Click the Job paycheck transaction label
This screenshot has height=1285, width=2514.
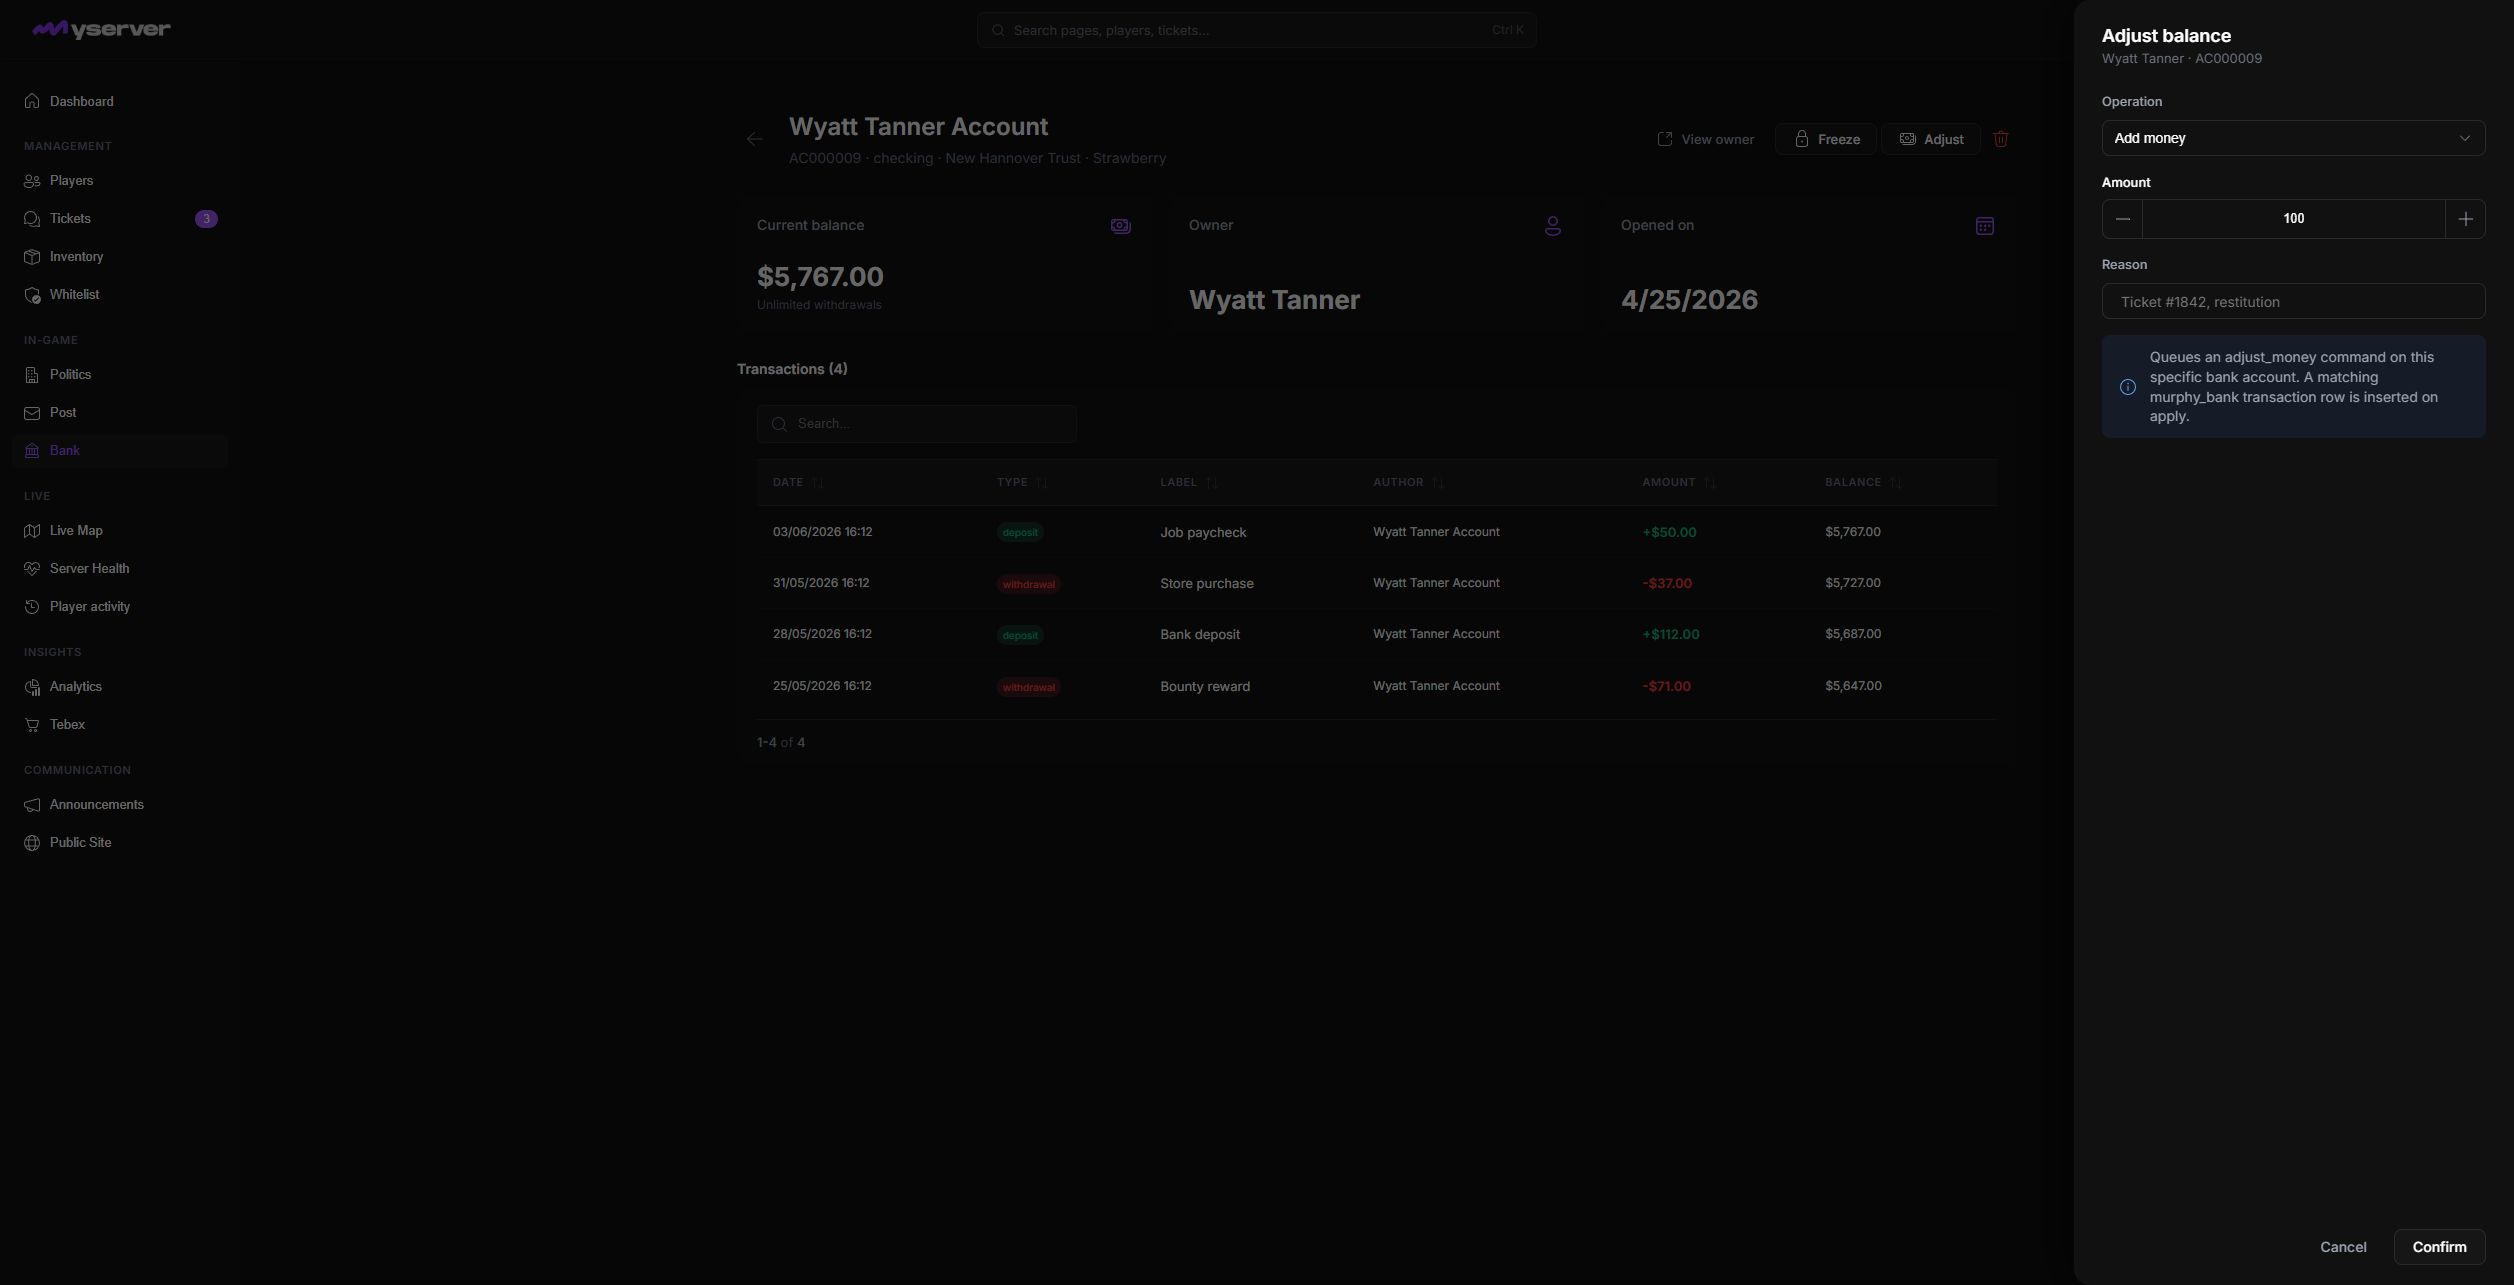(1203, 532)
